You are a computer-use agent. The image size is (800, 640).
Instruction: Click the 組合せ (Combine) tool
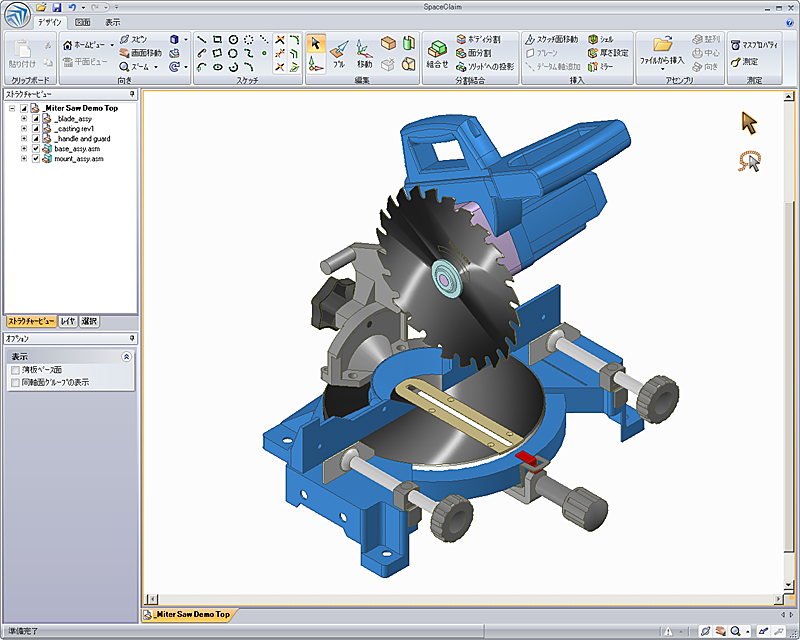click(x=437, y=53)
